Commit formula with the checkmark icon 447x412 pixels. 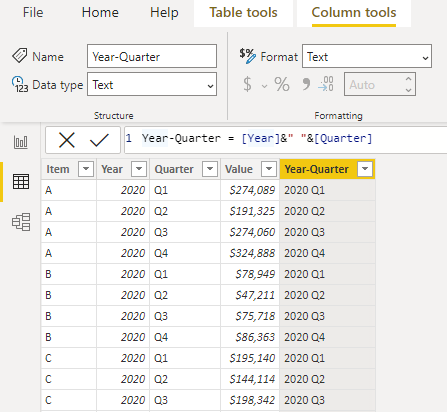click(99, 140)
